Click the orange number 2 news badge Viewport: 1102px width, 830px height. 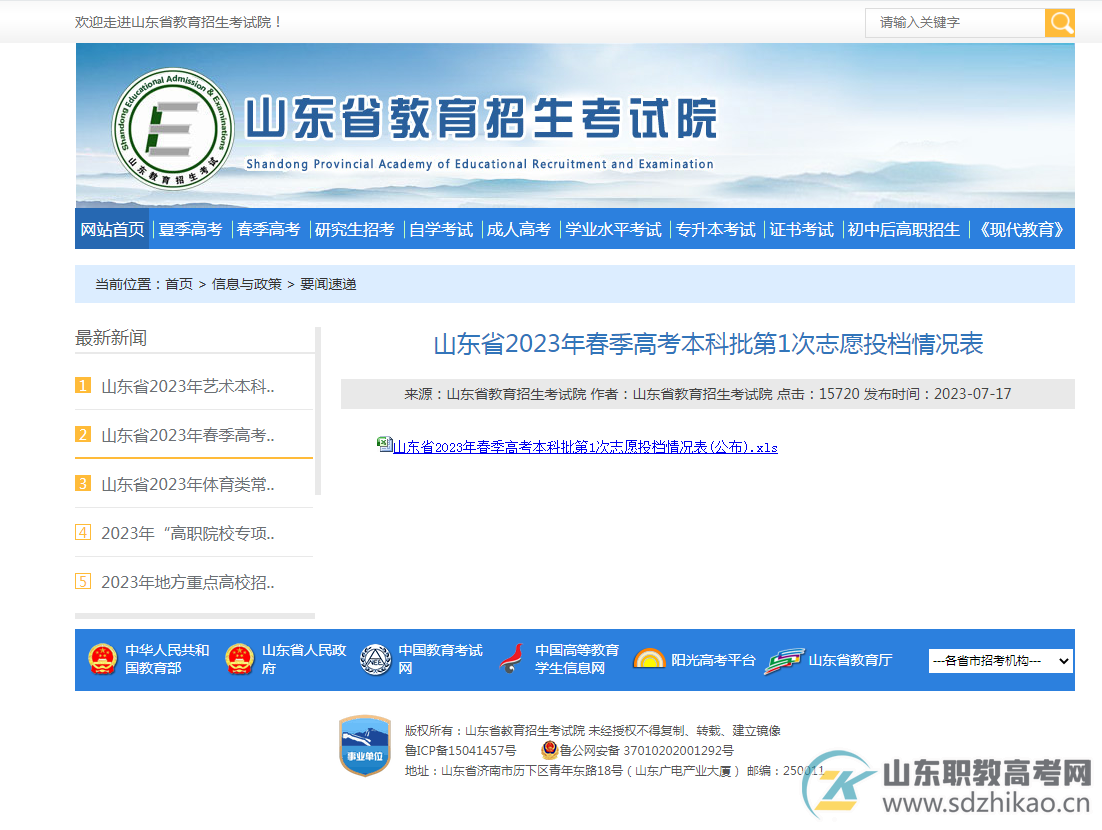pos(83,434)
